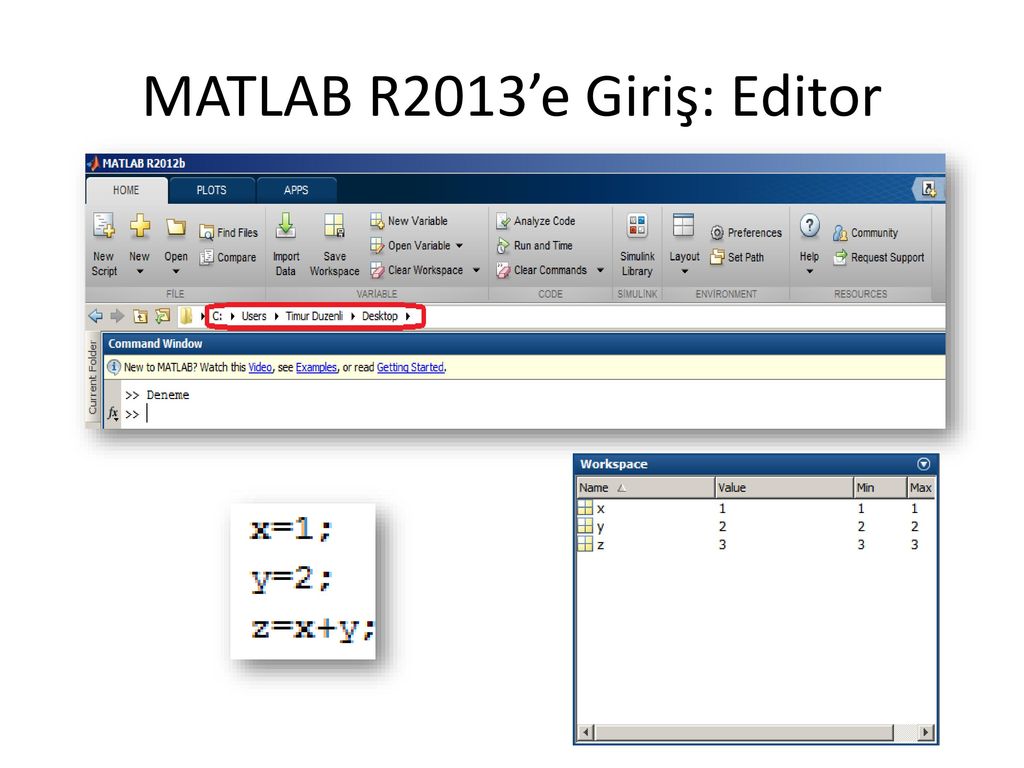Screen dimensions: 1024x768
Task: Click the Run and Time button
Action: [x=534, y=246]
